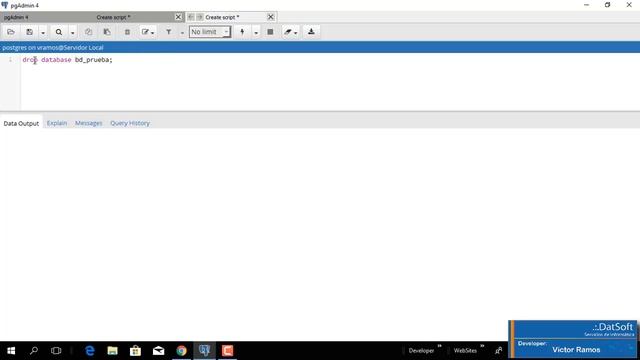Open Task View on taskbar
The height and width of the screenshot is (360, 640).
56,351
